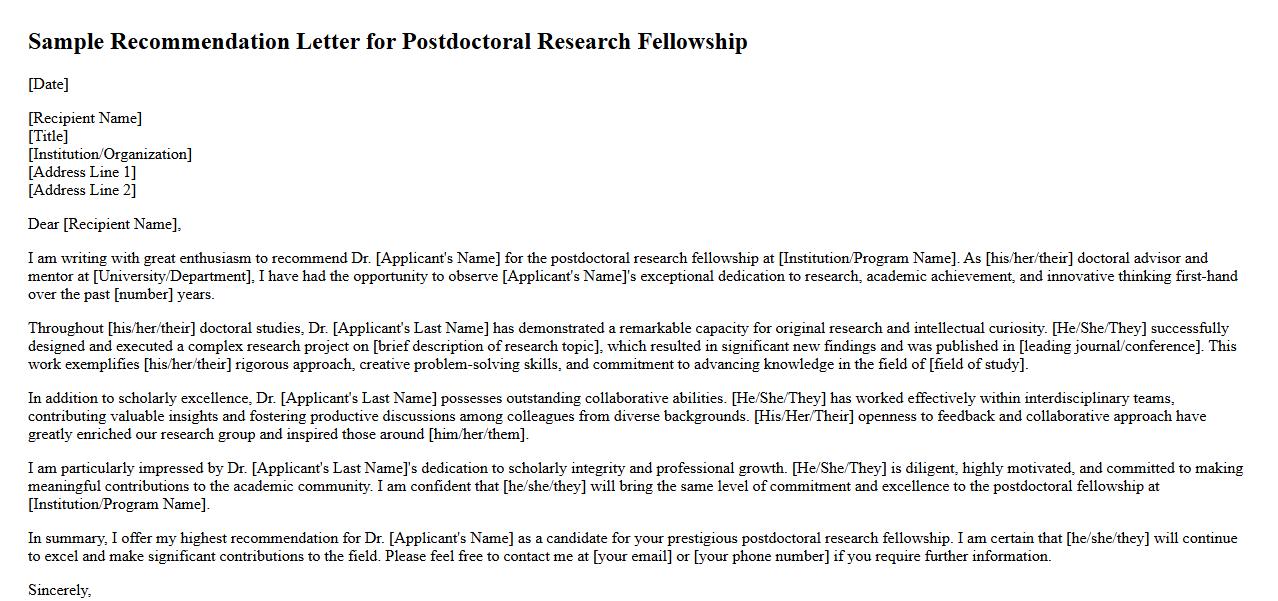The image size is (1278, 601).
Task: Click the words In summary
Action: [67, 538]
